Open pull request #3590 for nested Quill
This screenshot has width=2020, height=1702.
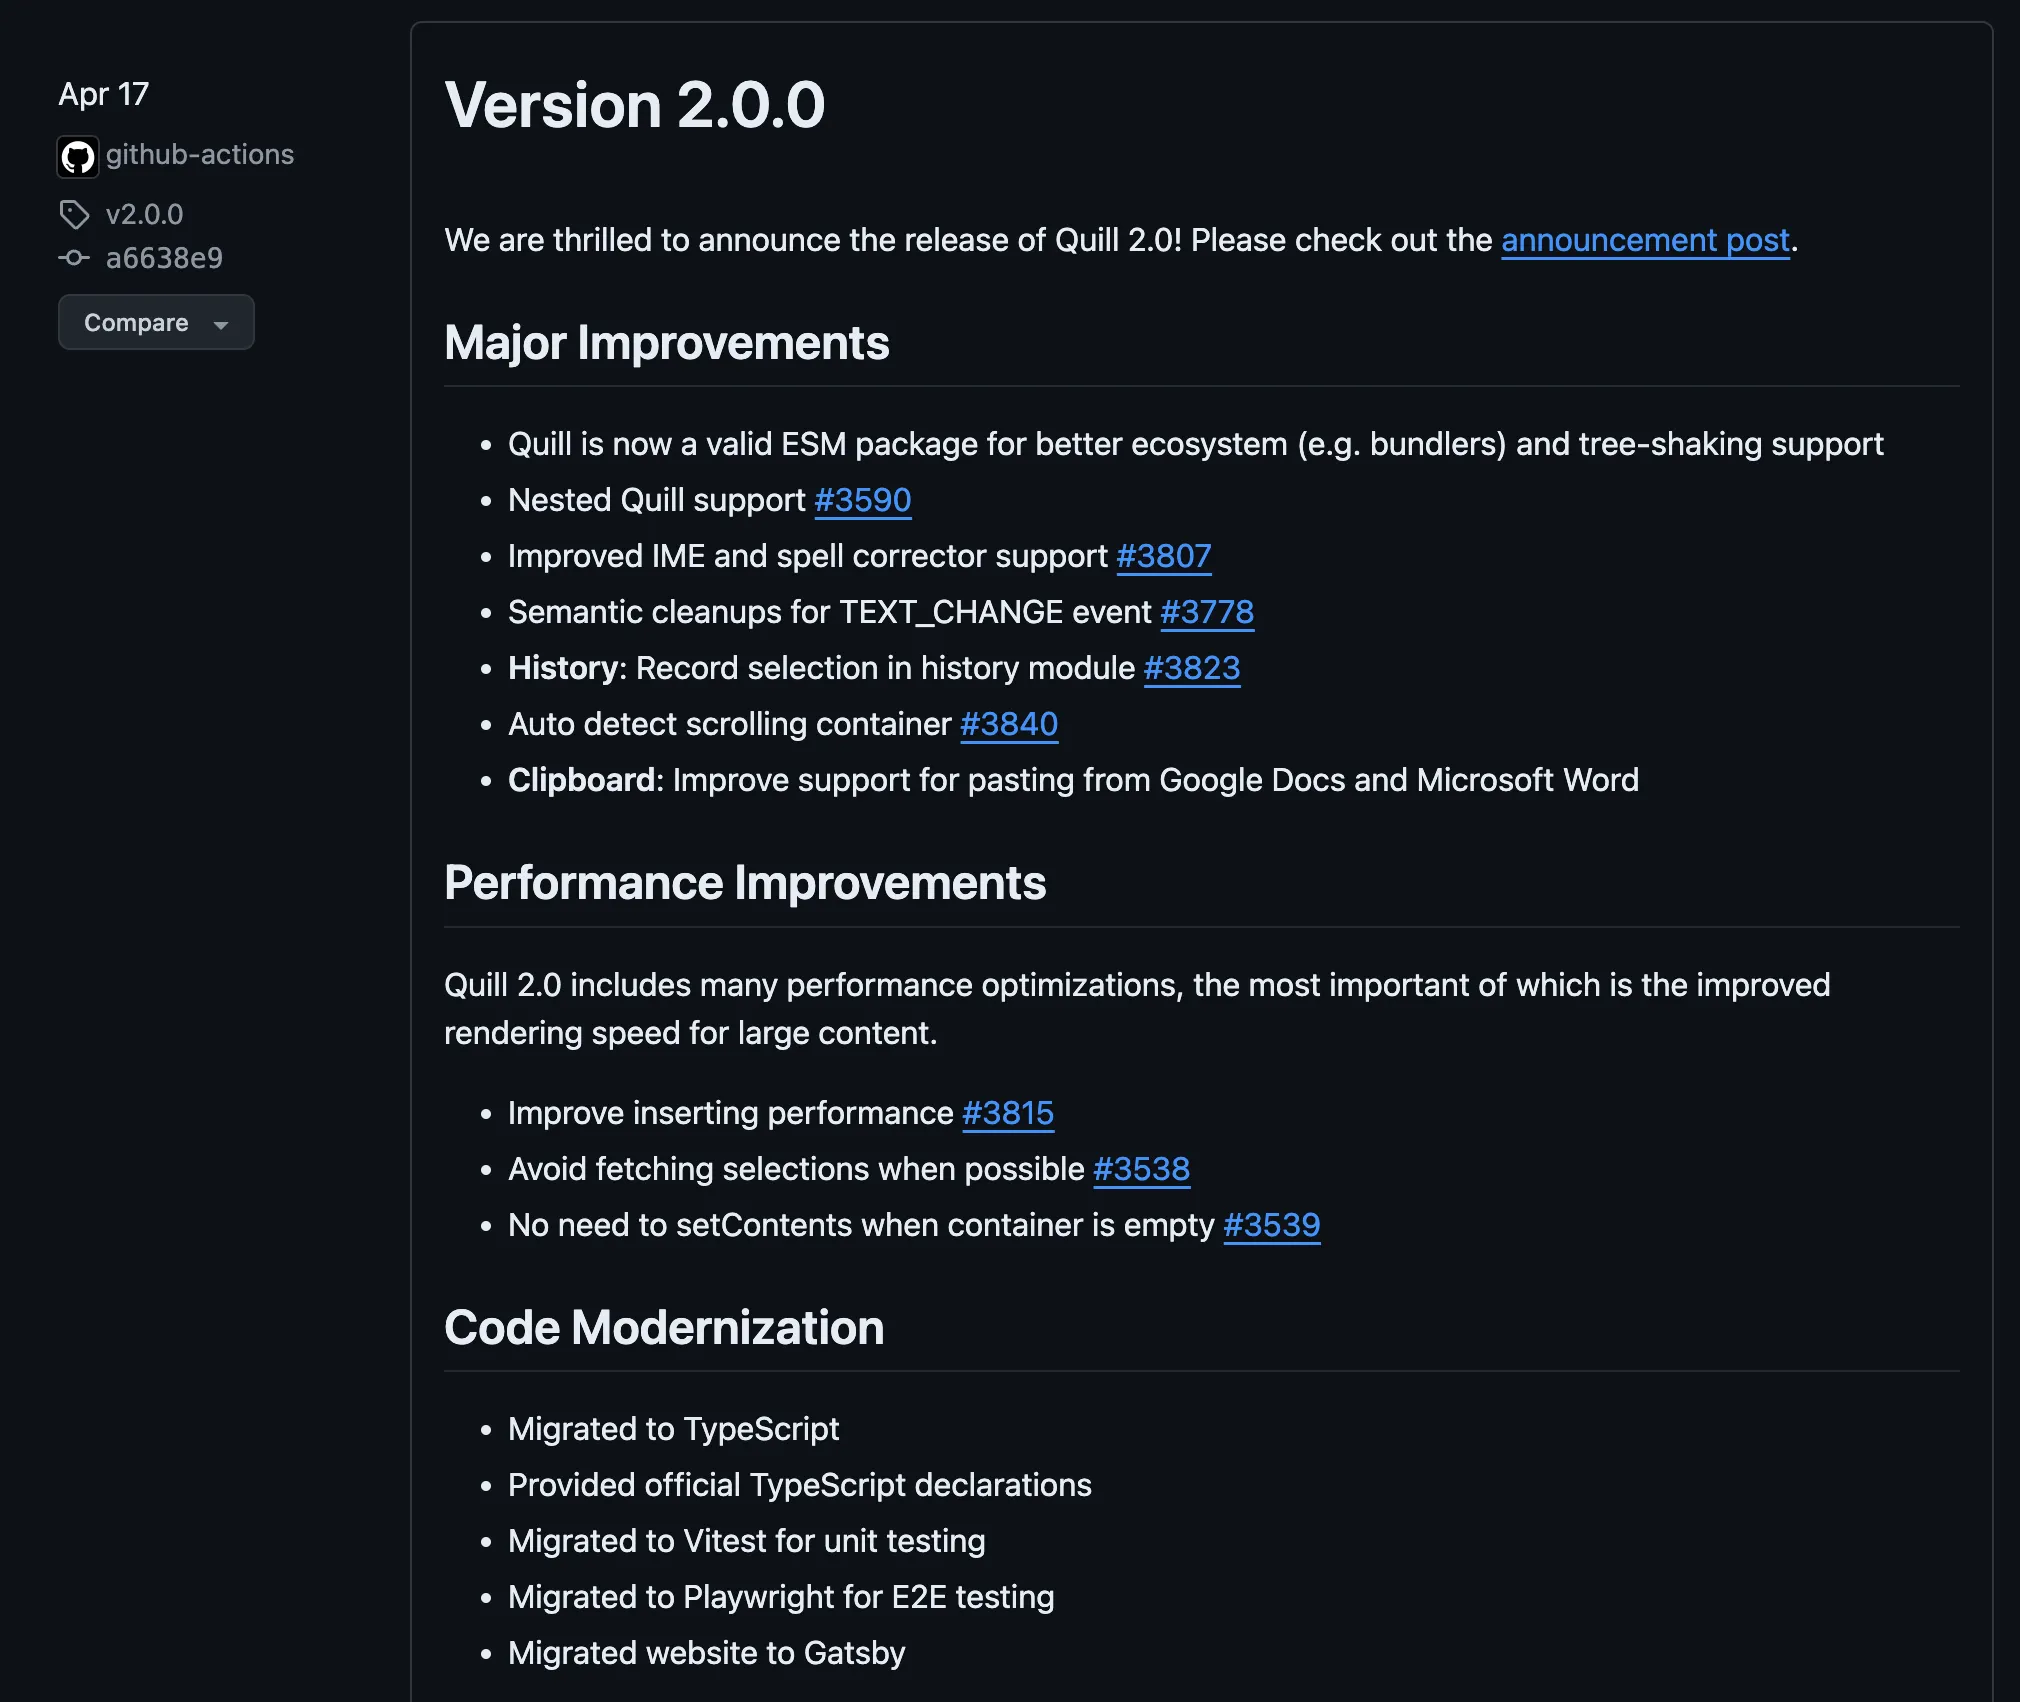click(x=862, y=500)
